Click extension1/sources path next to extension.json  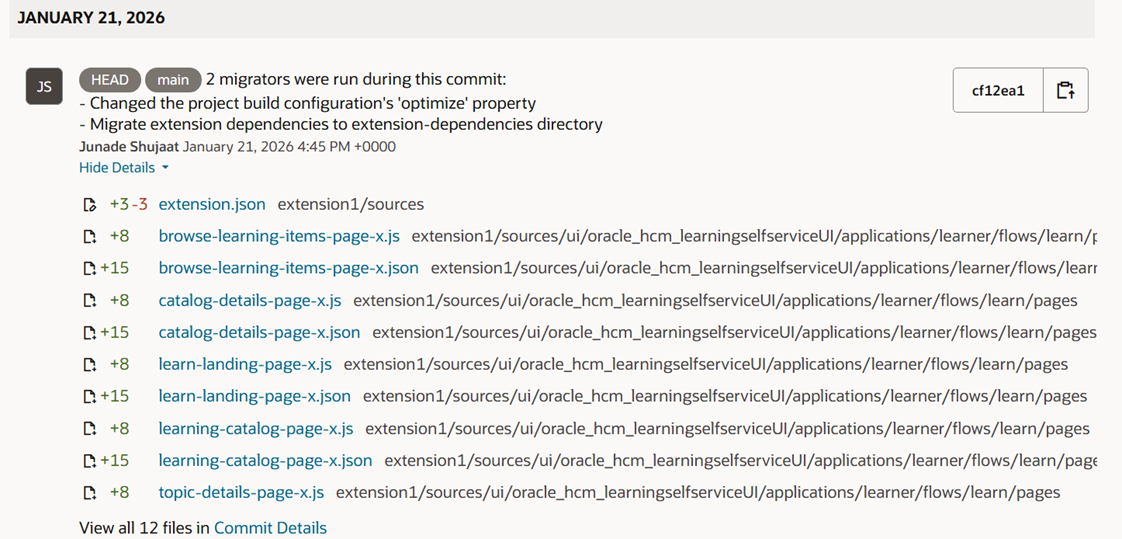351,205
